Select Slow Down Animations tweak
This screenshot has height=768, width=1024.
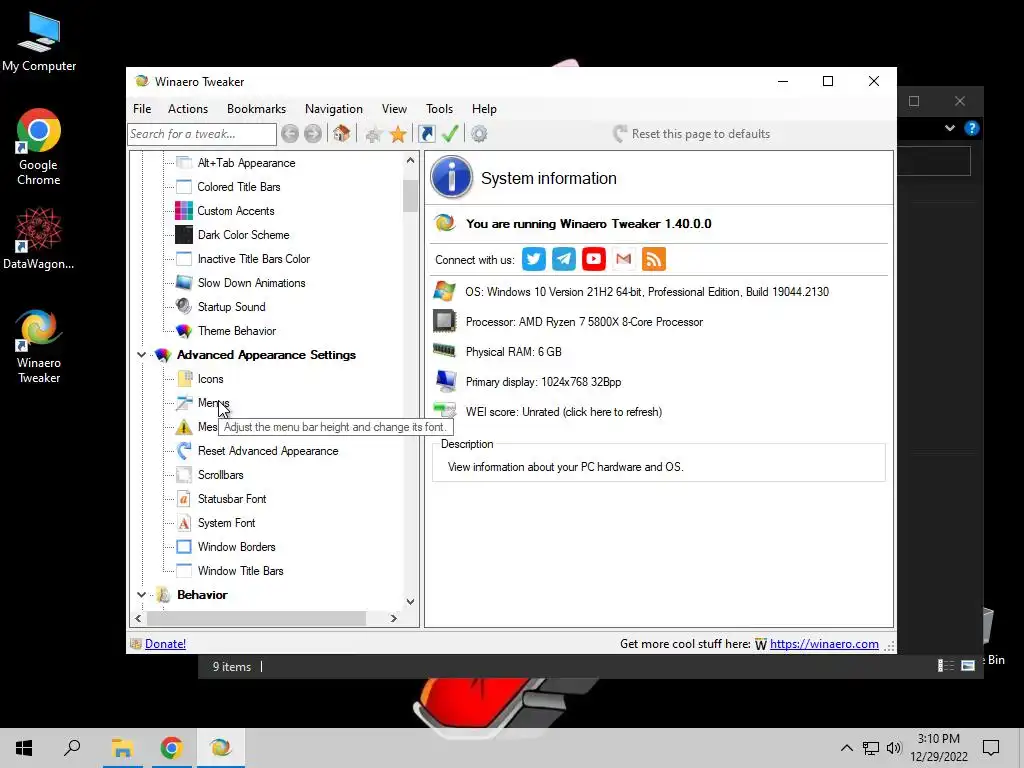click(251, 283)
